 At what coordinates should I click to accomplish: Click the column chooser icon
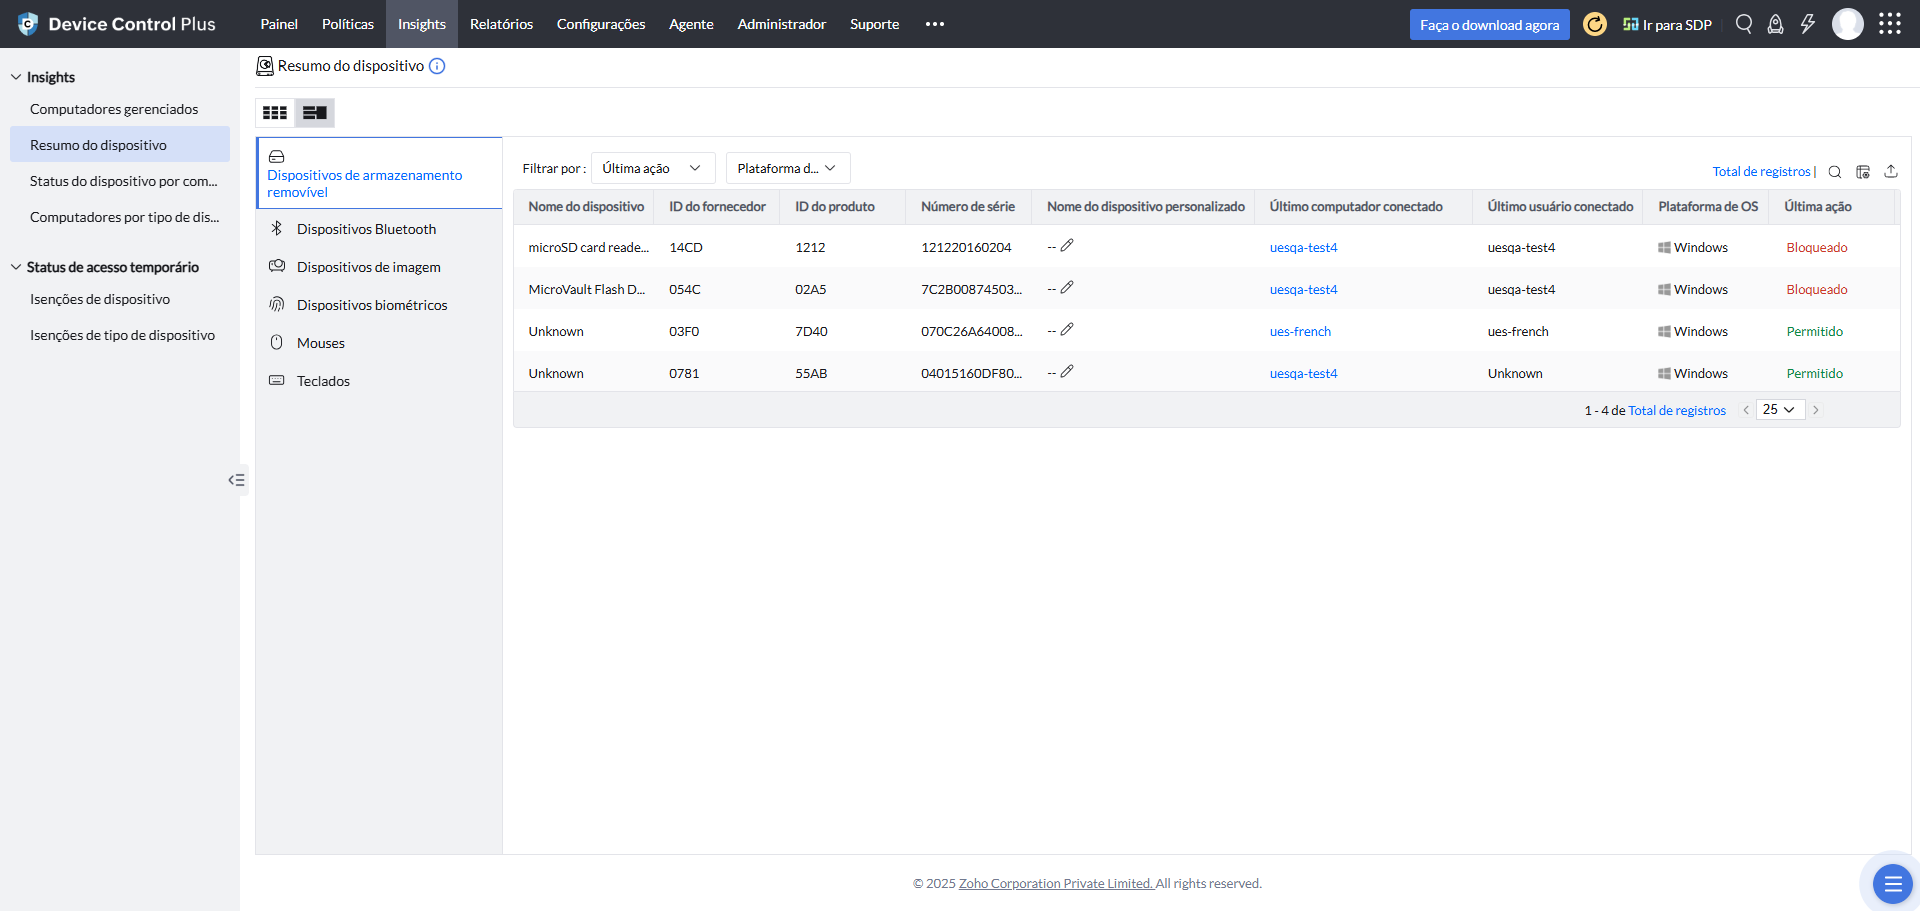point(1863,172)
